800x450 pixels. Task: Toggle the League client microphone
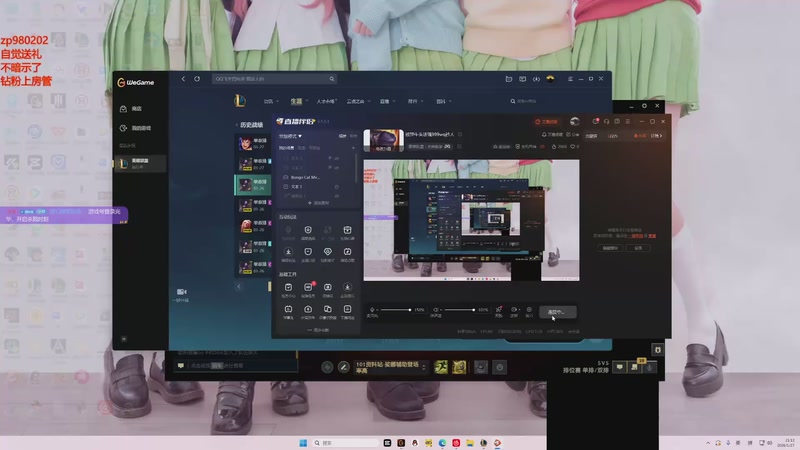click(x=649, y=367)
